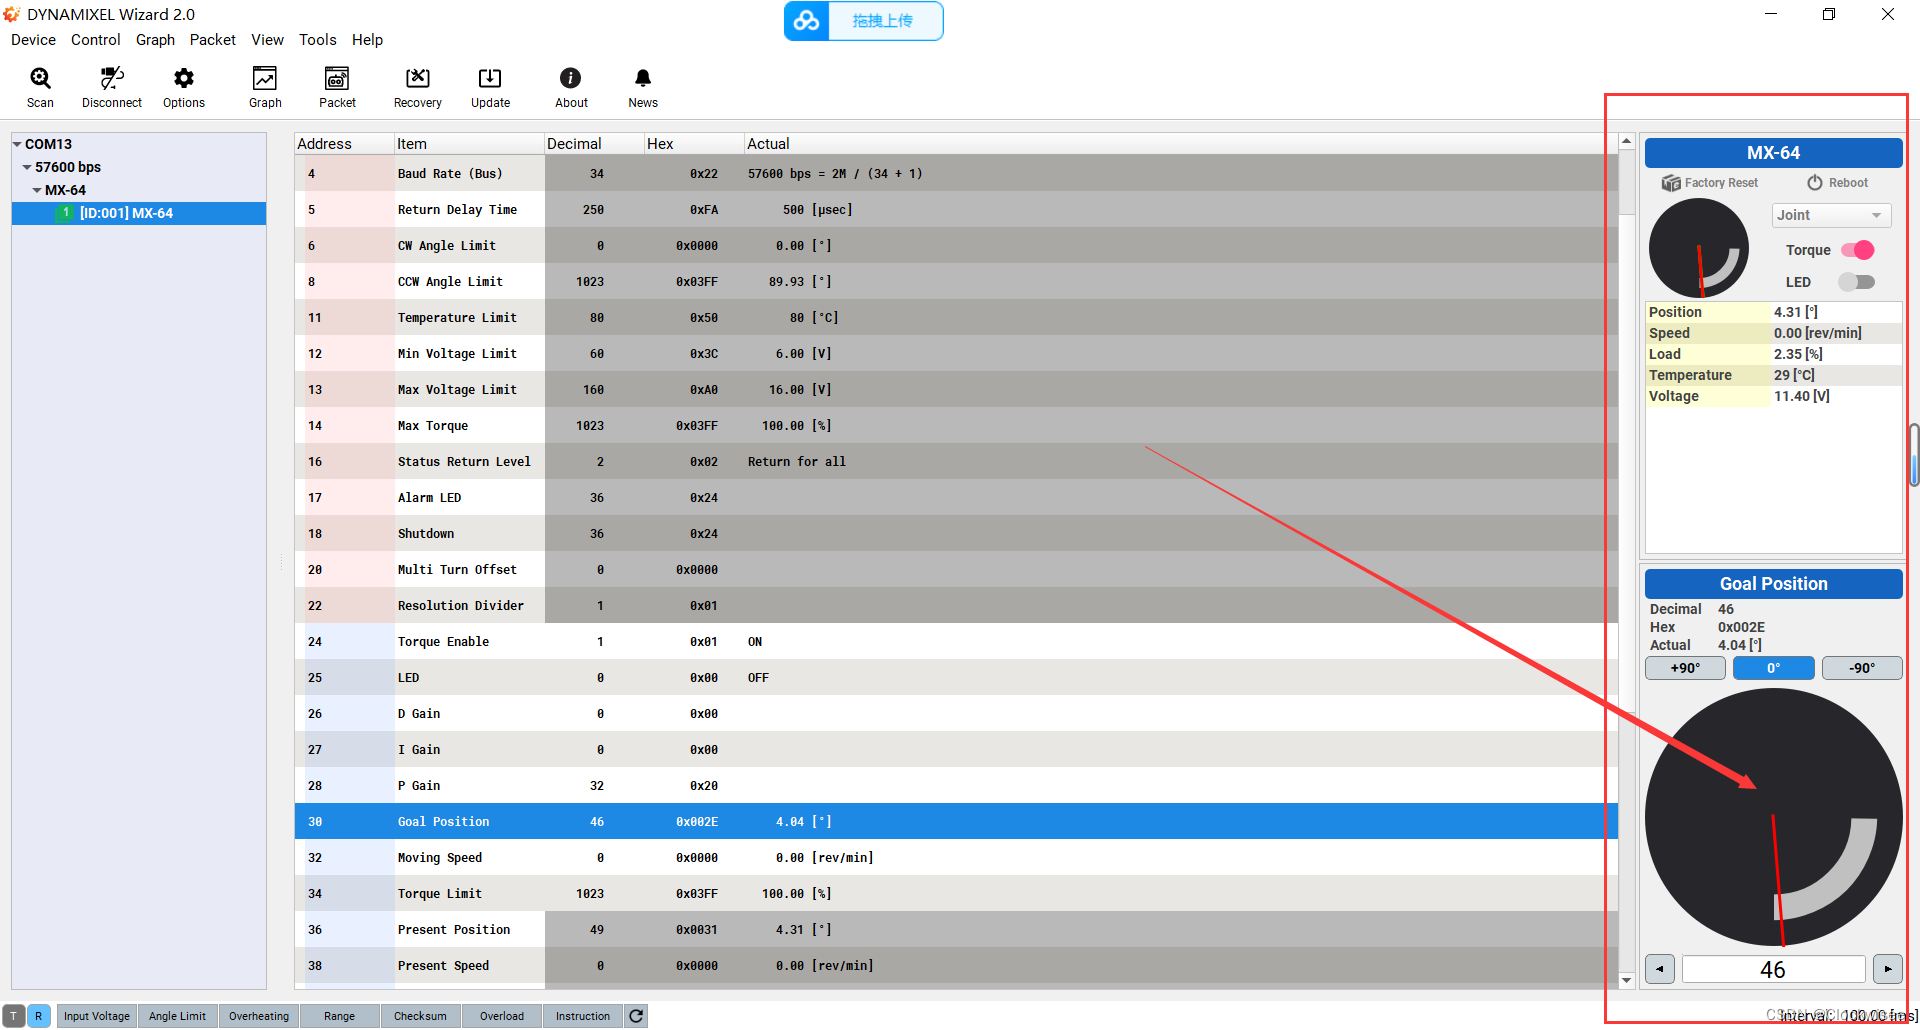Screen dimensions: 1920x1030
Task: Set goal position to -90°
Action: [1862, 668]
